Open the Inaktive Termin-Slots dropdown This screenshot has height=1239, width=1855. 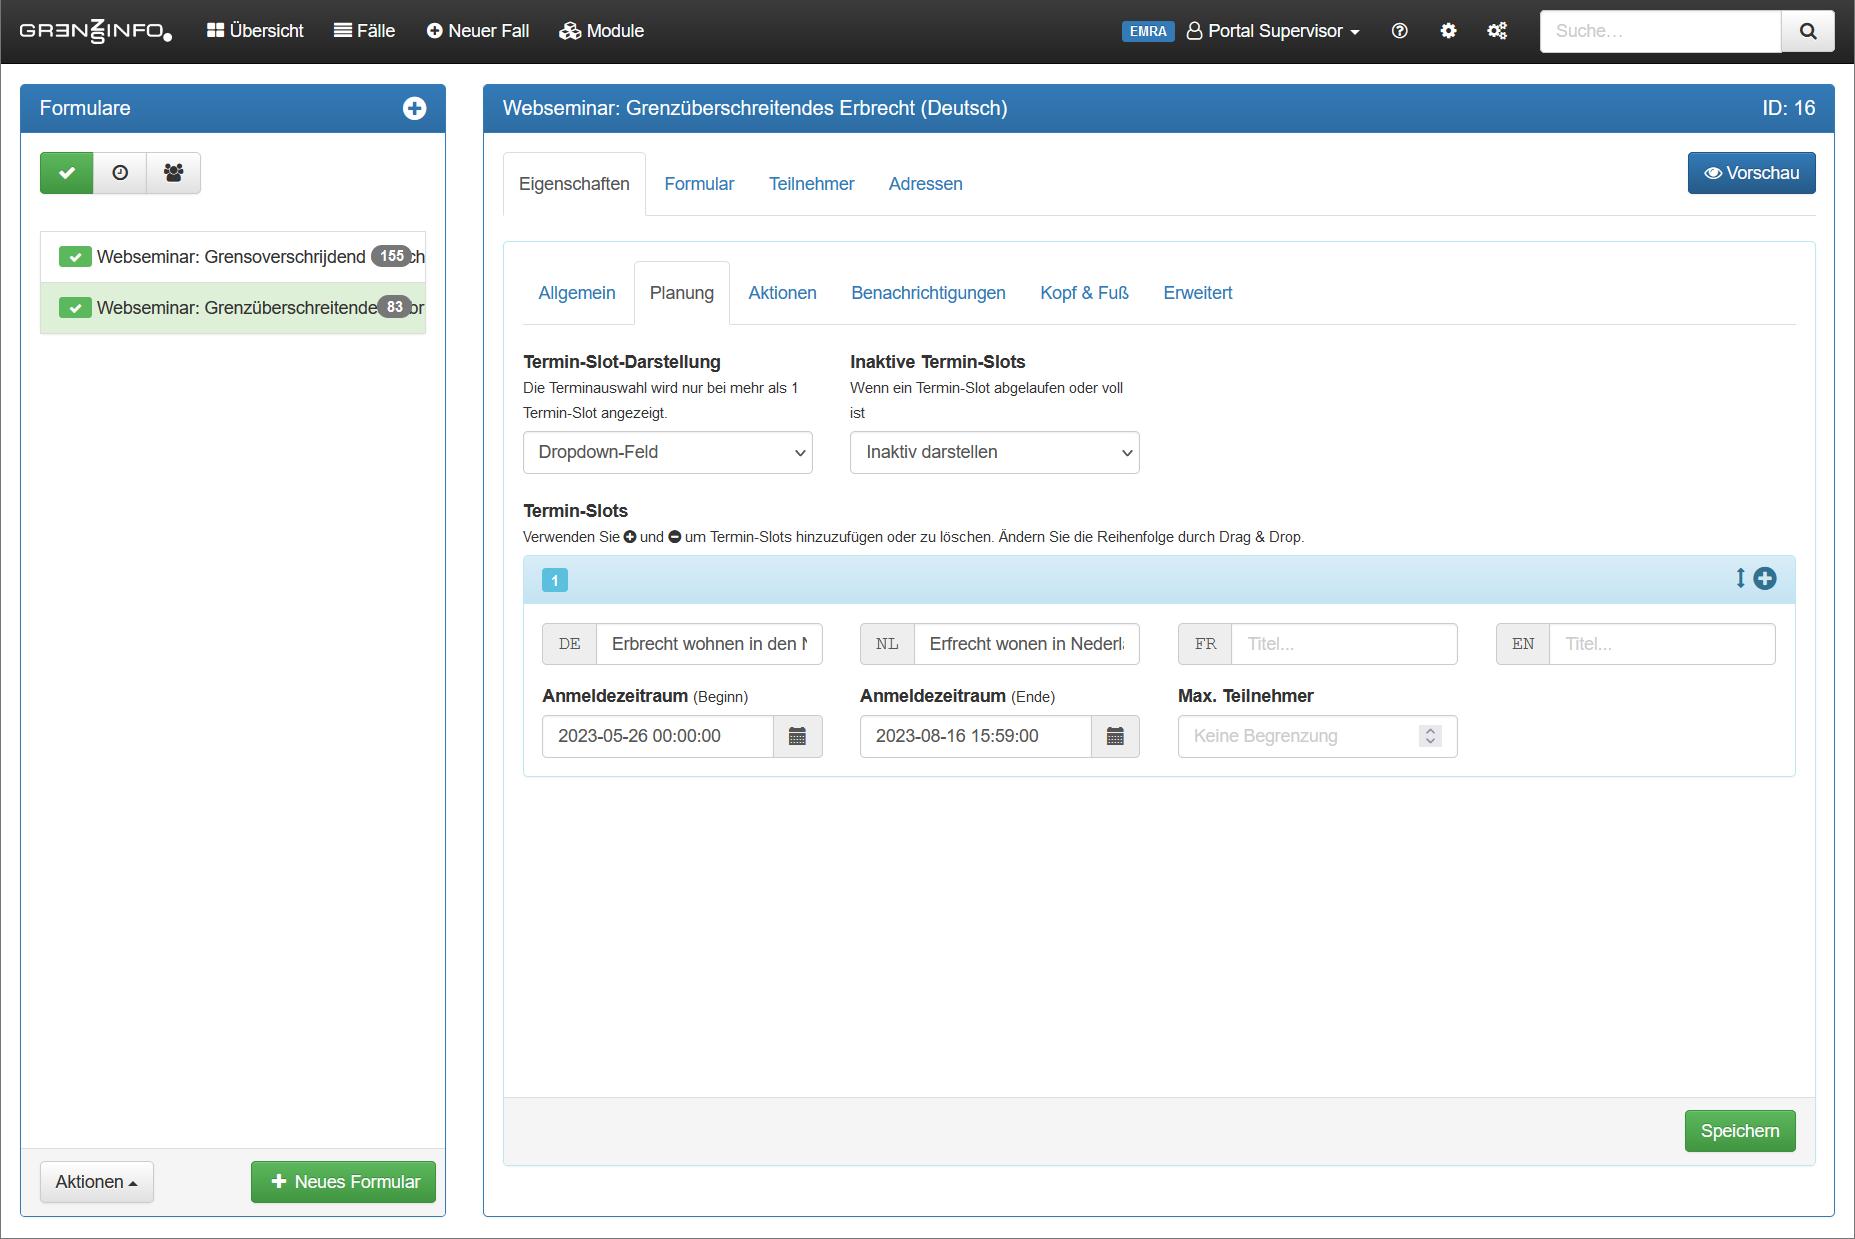point(994,453)
